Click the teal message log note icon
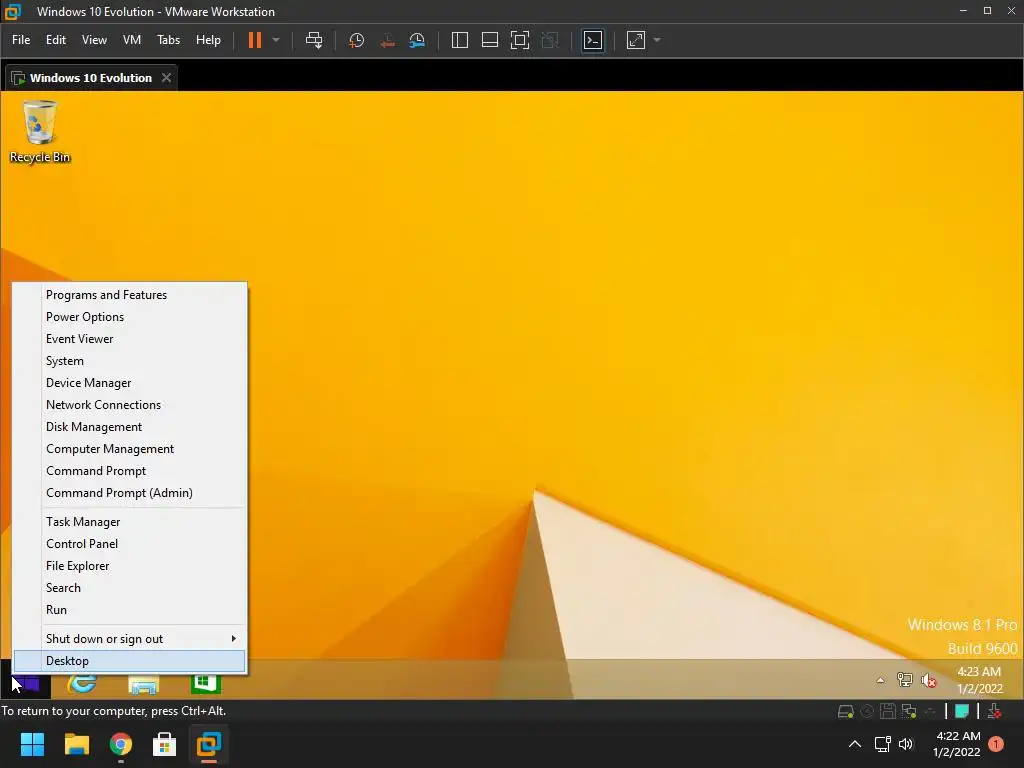1024x768 pixels. click(962, 711)
